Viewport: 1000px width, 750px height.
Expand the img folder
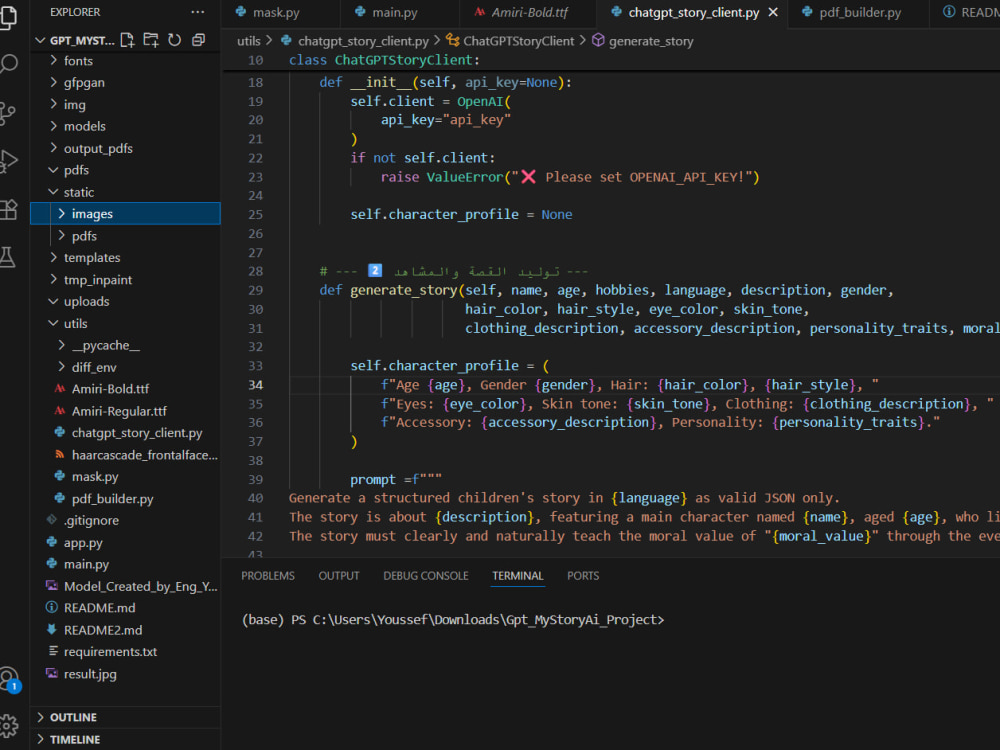[126, 105]
